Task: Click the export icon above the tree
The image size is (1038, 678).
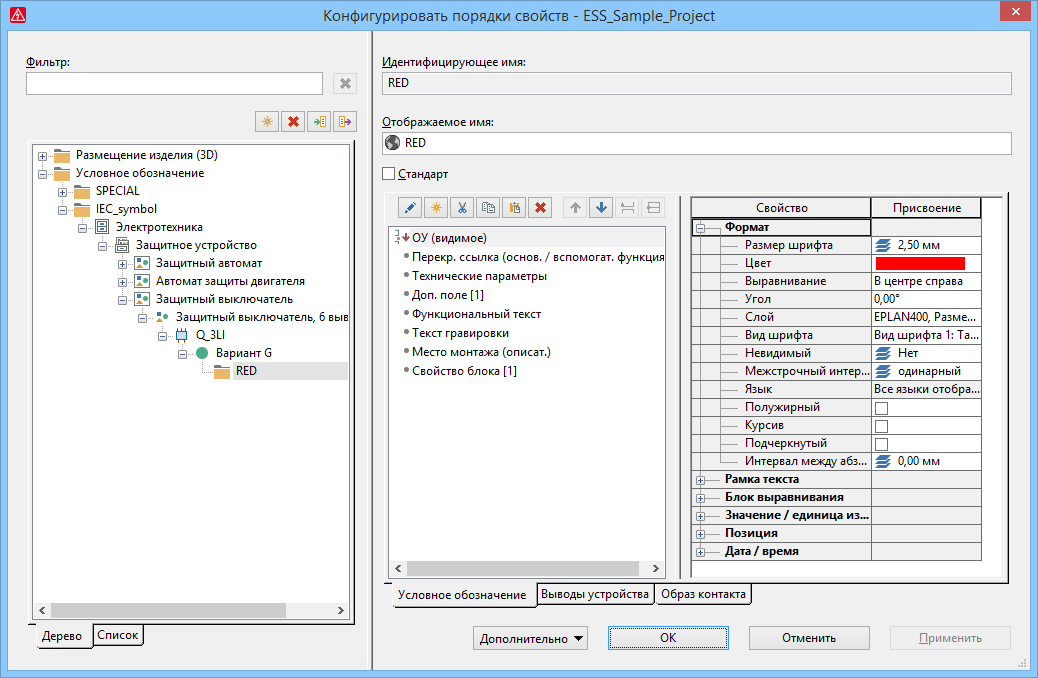Action: coord(345,122)
